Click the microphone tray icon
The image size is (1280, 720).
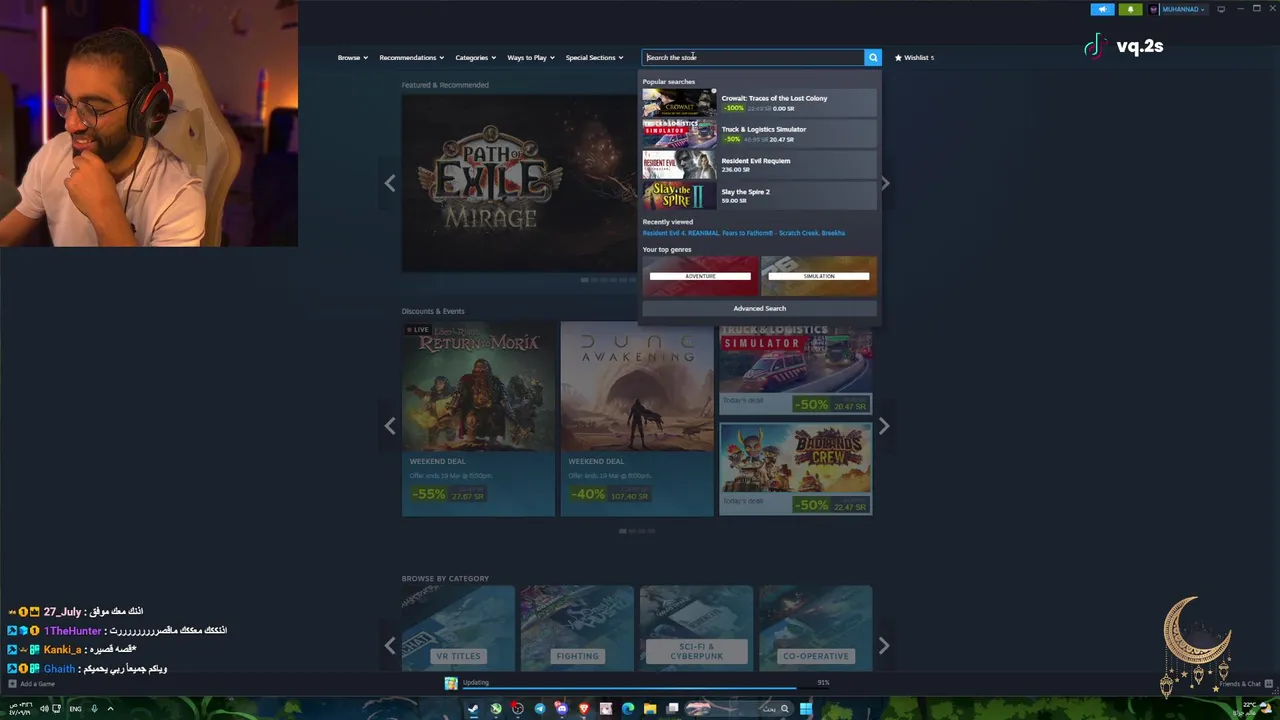pos(94,709)
